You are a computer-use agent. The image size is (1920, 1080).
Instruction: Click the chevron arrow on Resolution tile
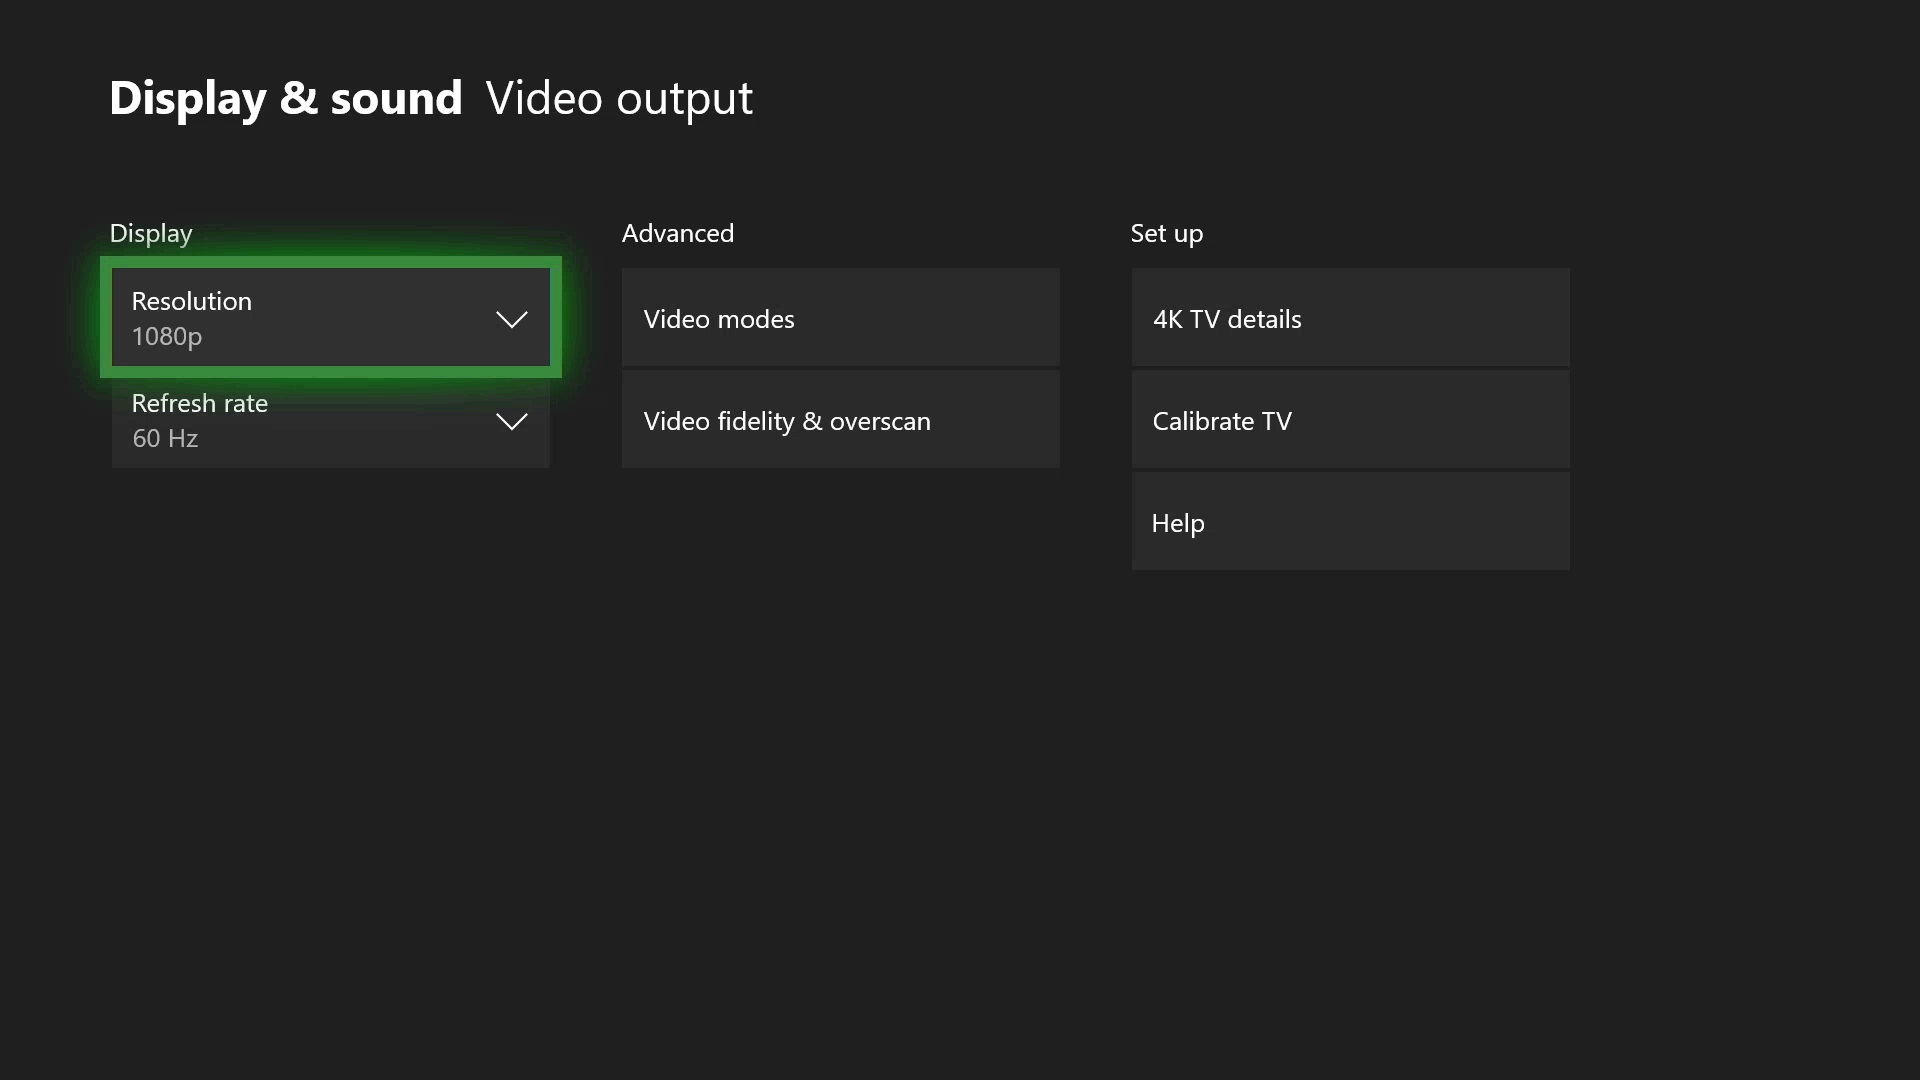(x=511, y=319)
